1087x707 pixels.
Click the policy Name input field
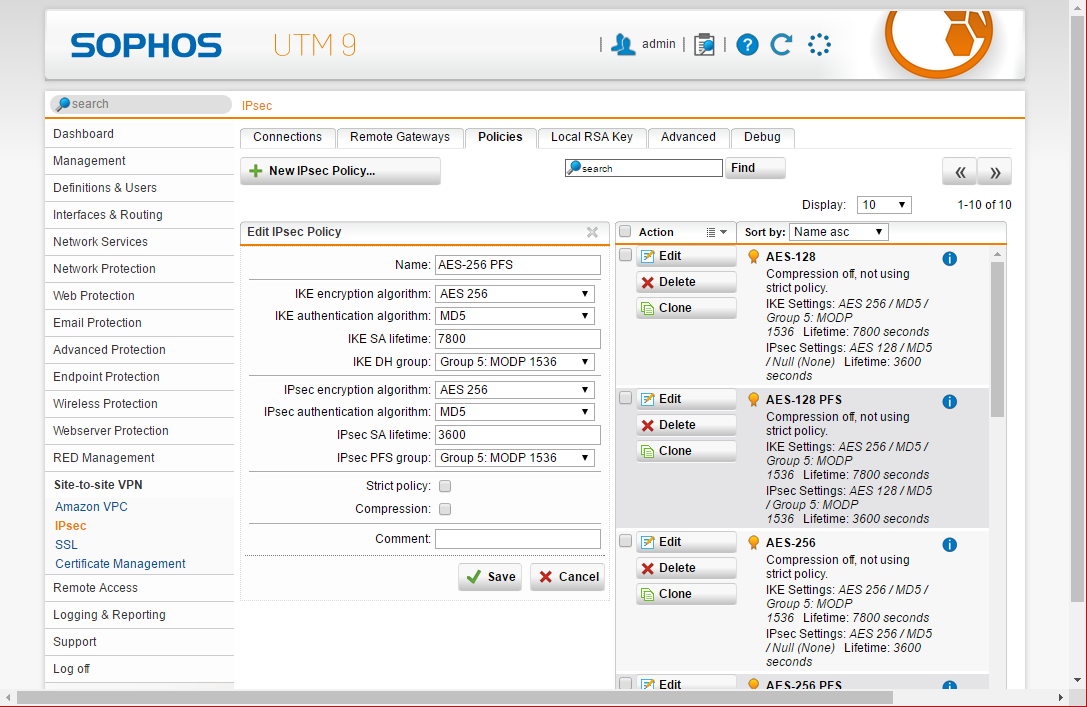coord(518,265)
